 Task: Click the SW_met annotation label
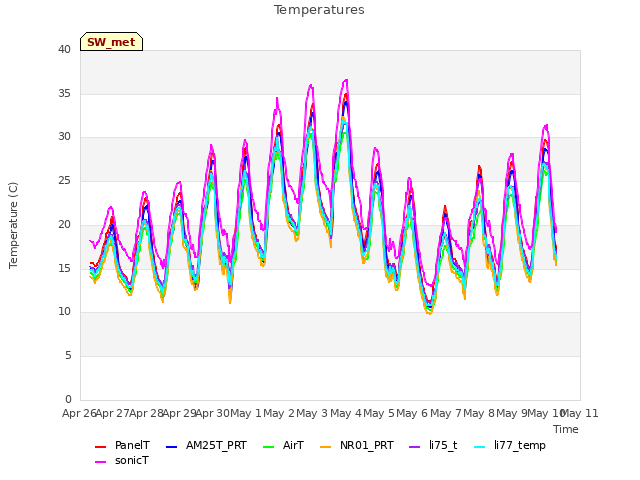click(111, 42)
